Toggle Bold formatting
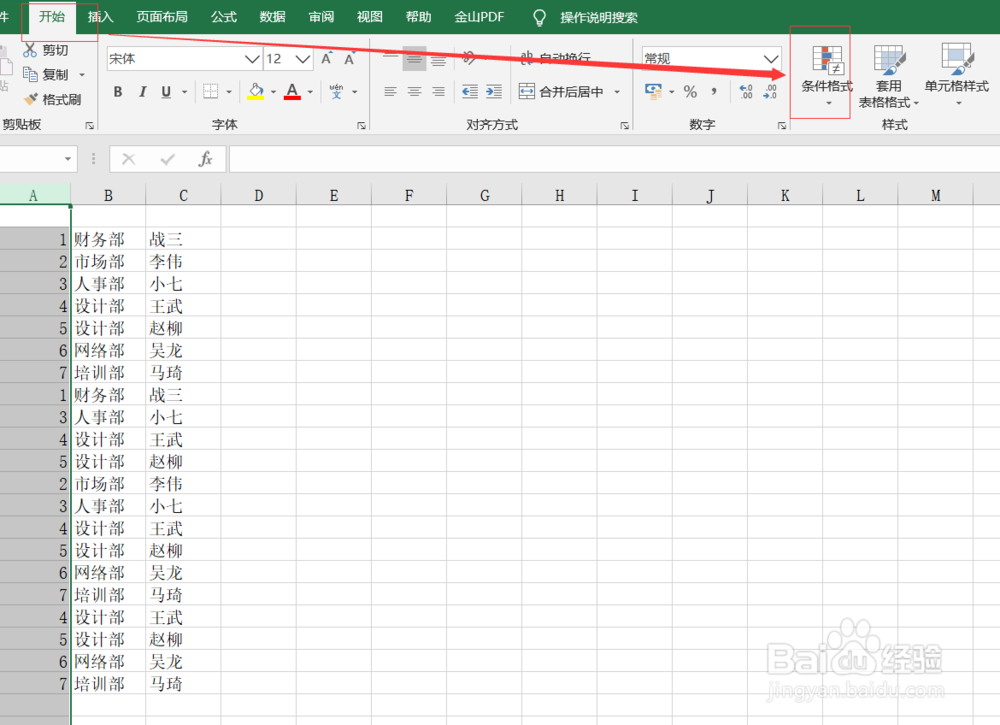The width and height of the screenshot is (1000, 725). pos(118,92)
